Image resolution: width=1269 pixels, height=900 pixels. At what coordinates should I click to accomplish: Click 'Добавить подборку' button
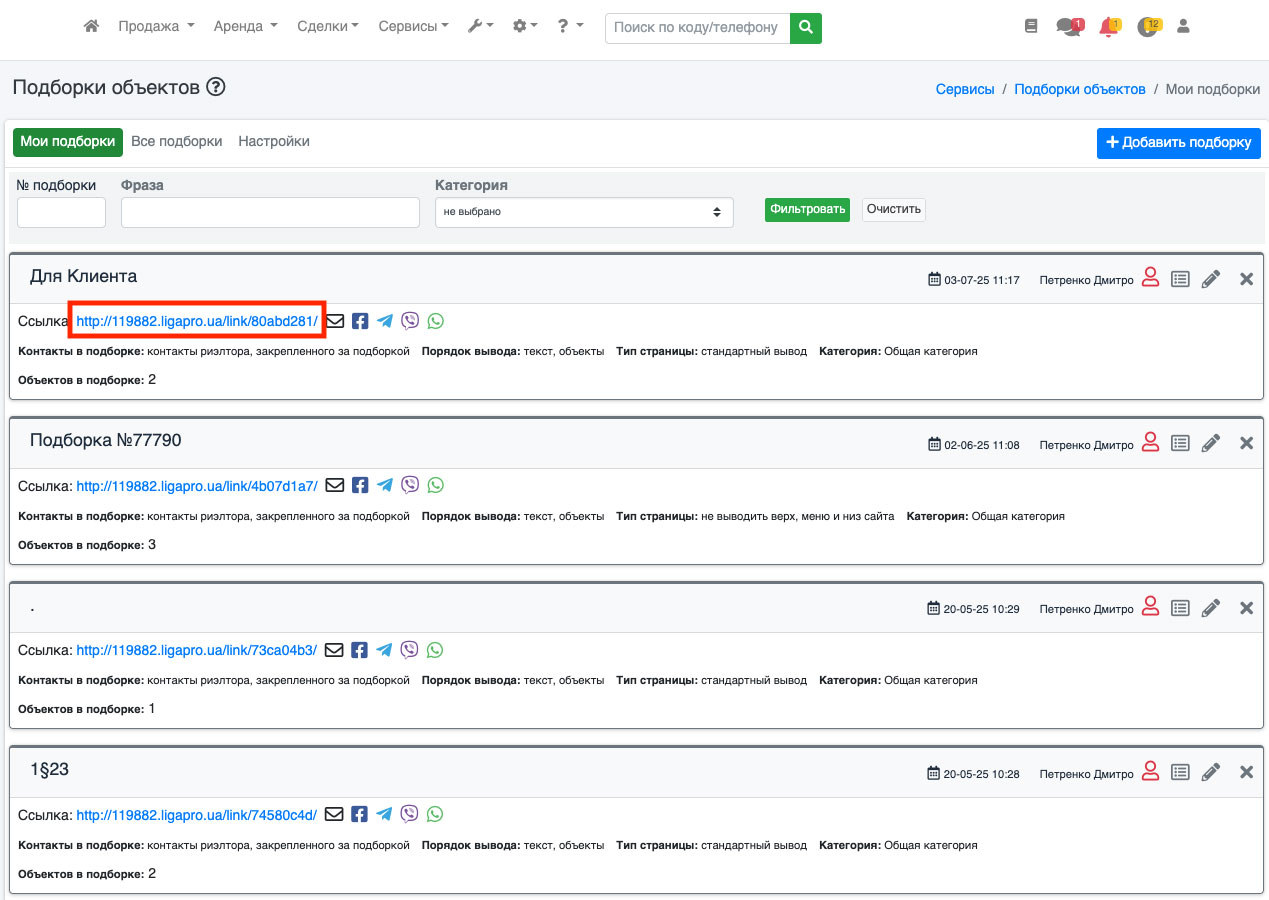point(1178,143)
